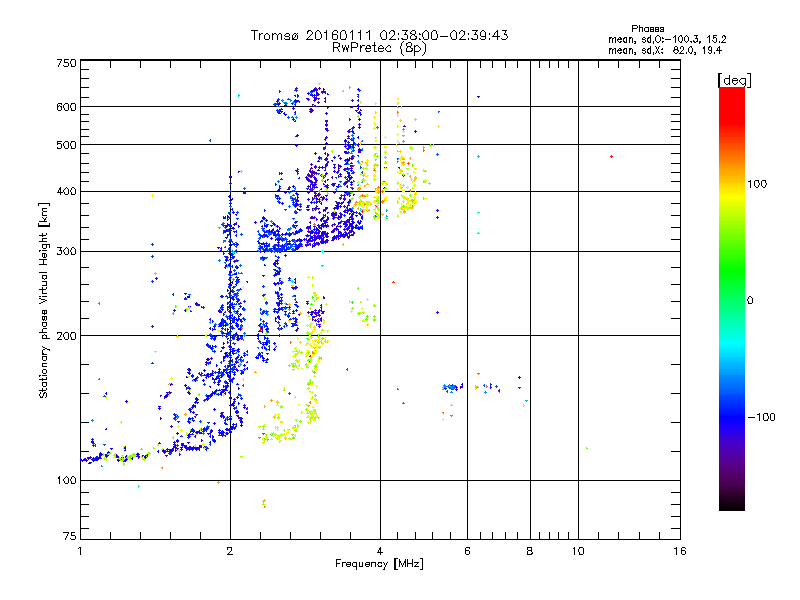The image size is (800, 600).
Task: Click the y-axis tick label '75'
Action: pyautogui.click(x=70, y=536)
